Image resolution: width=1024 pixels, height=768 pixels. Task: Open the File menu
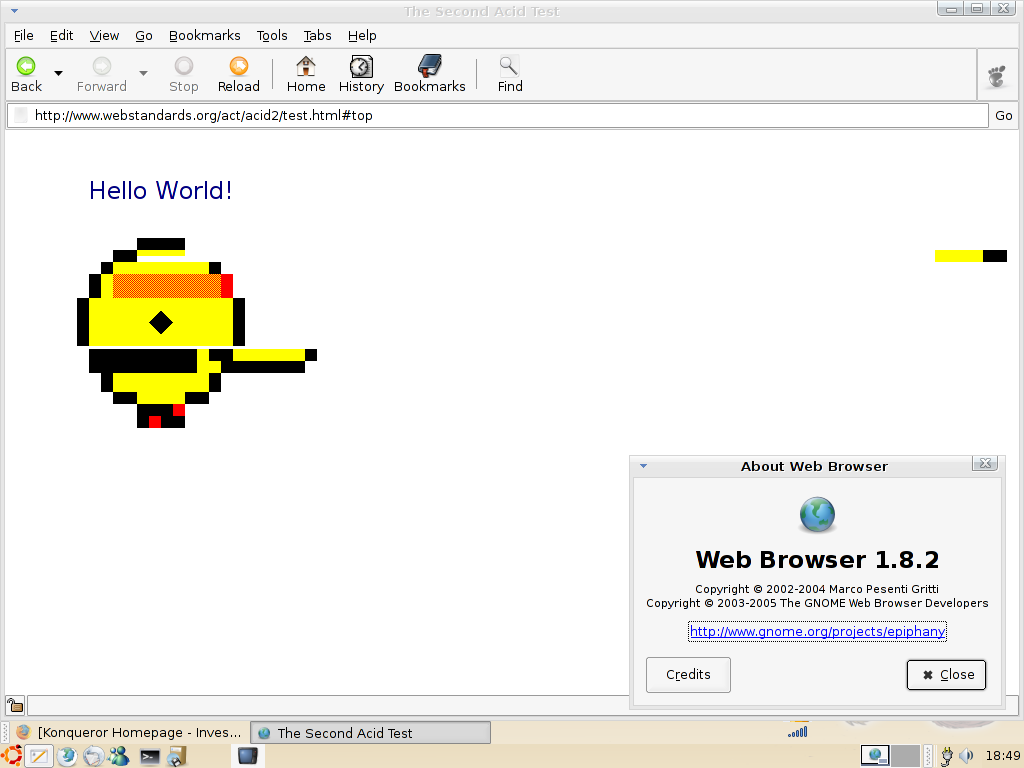[24, 36]
